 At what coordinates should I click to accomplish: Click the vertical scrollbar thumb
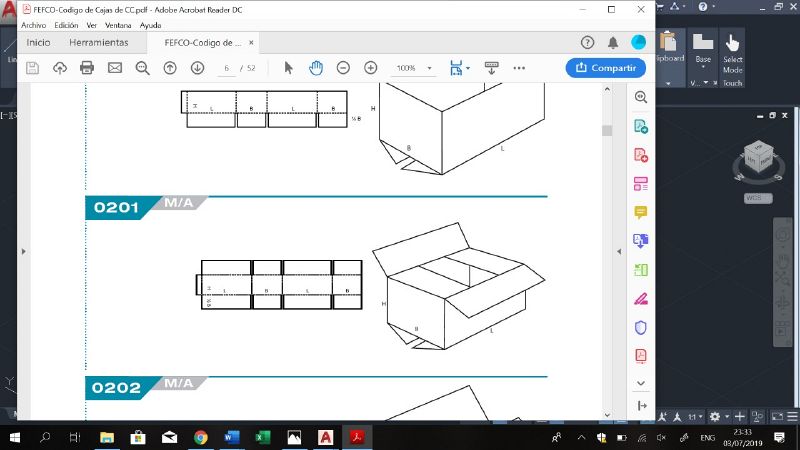coord(607,131)
